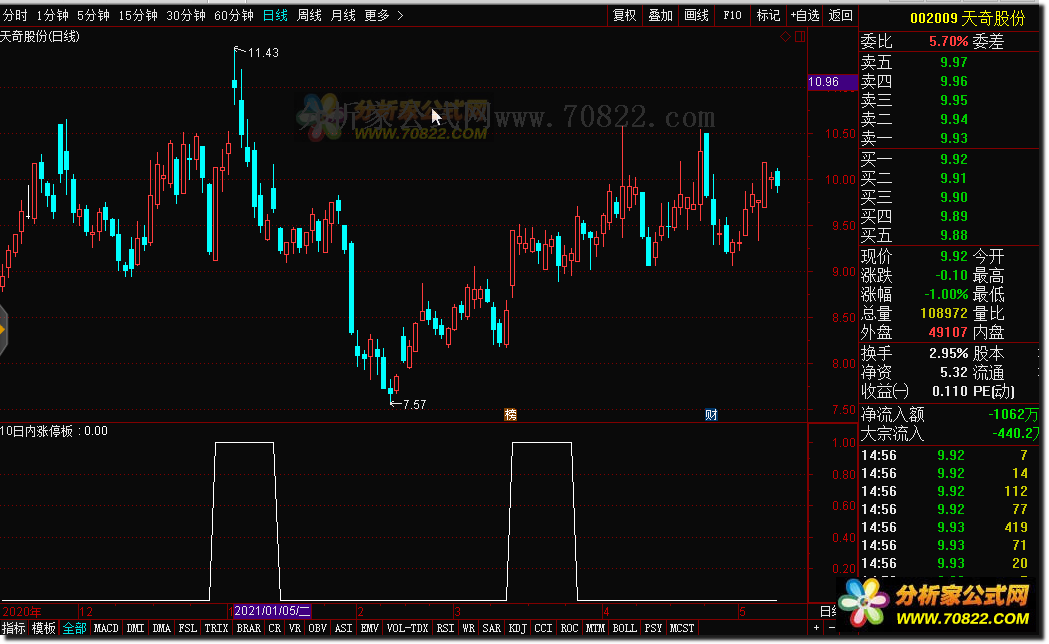Select the 60分钟 timeframe

233,15
